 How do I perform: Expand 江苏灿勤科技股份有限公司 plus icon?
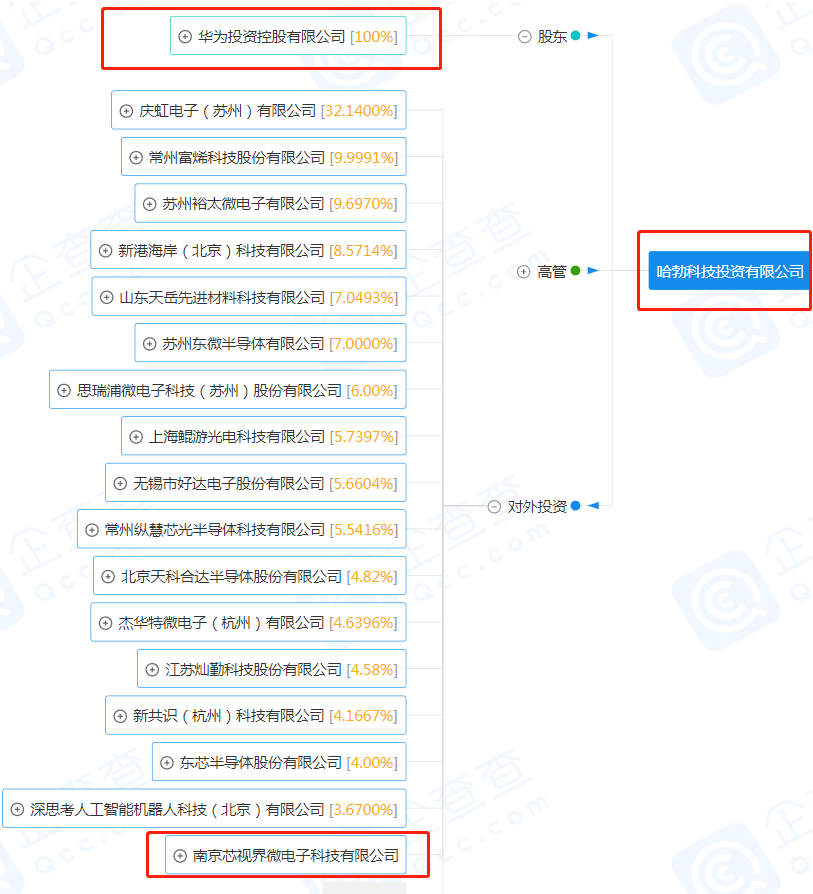click(x=152, y=669)
